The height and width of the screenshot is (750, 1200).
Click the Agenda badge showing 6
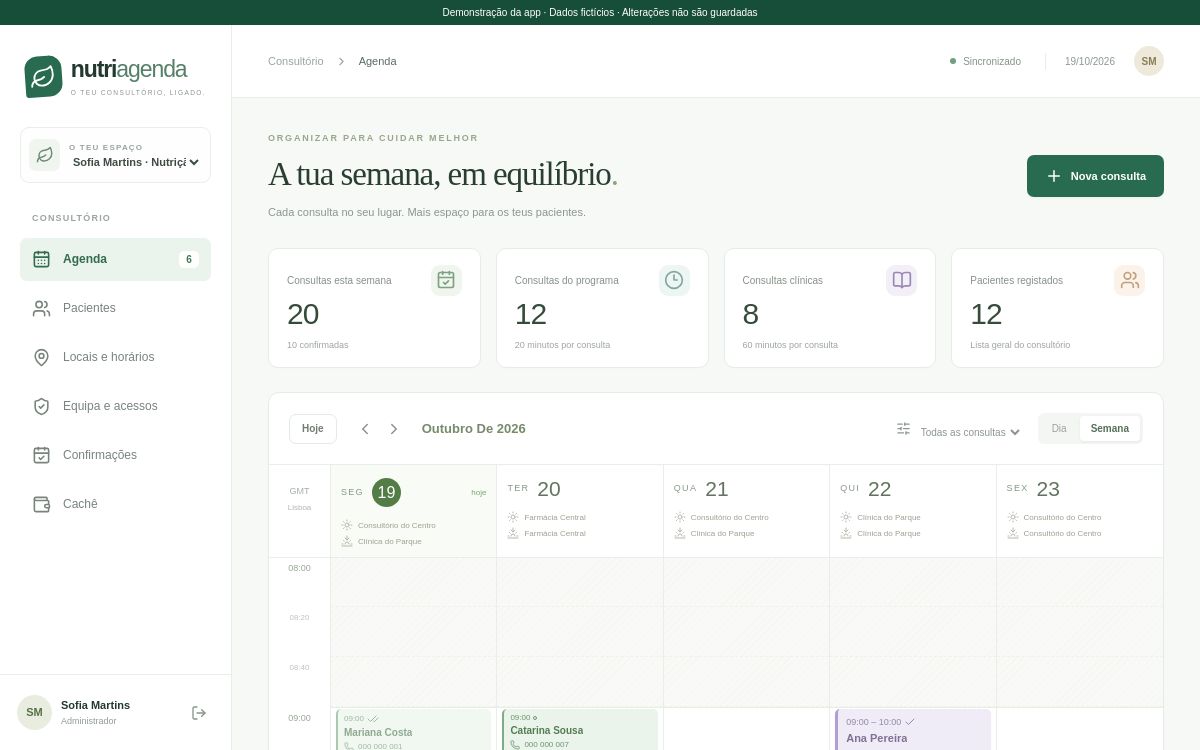point(189,259)
